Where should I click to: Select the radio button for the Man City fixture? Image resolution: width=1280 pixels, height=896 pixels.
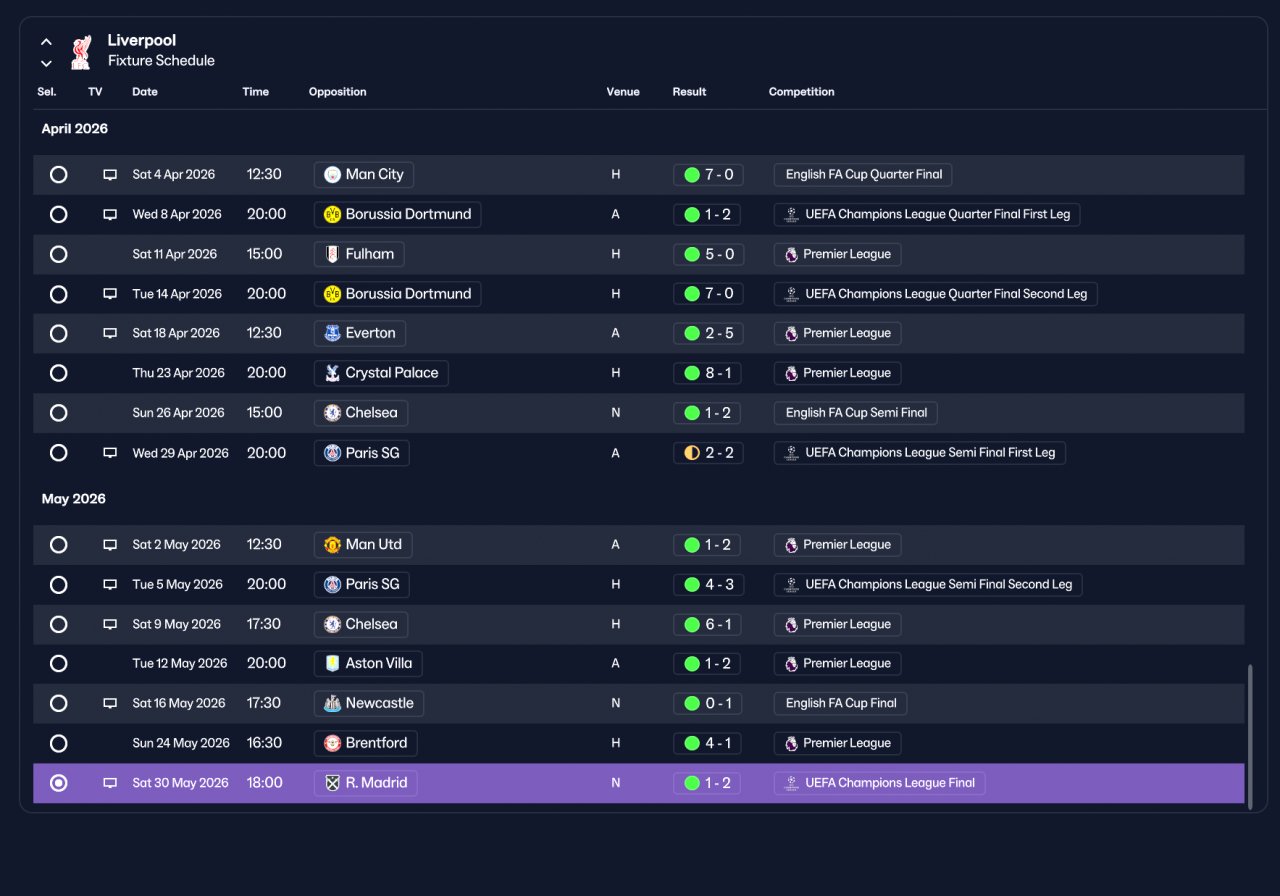pos(59,175)
